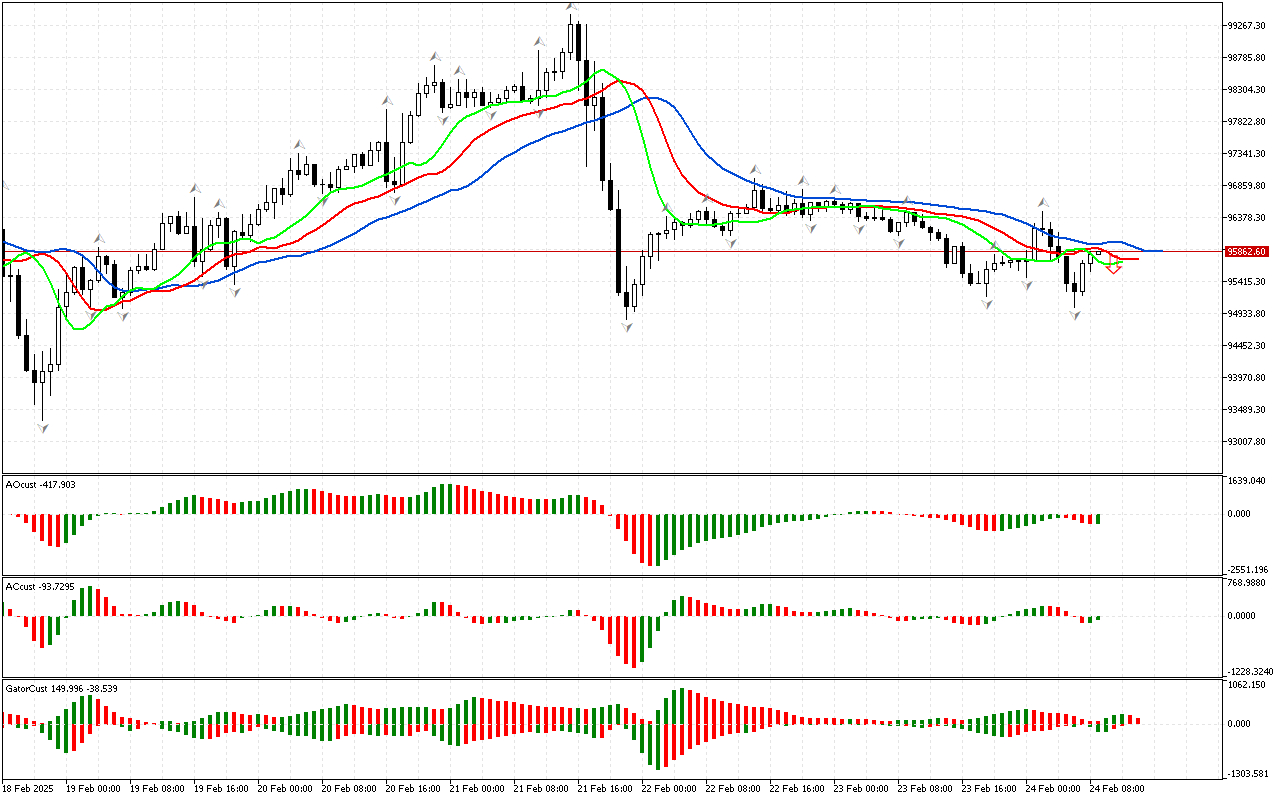The height and width of the screenshot is (800, 1280).
Task: Click the 1062.150 scale value in GatorCust panel
Action: (x=1248, y=686)
